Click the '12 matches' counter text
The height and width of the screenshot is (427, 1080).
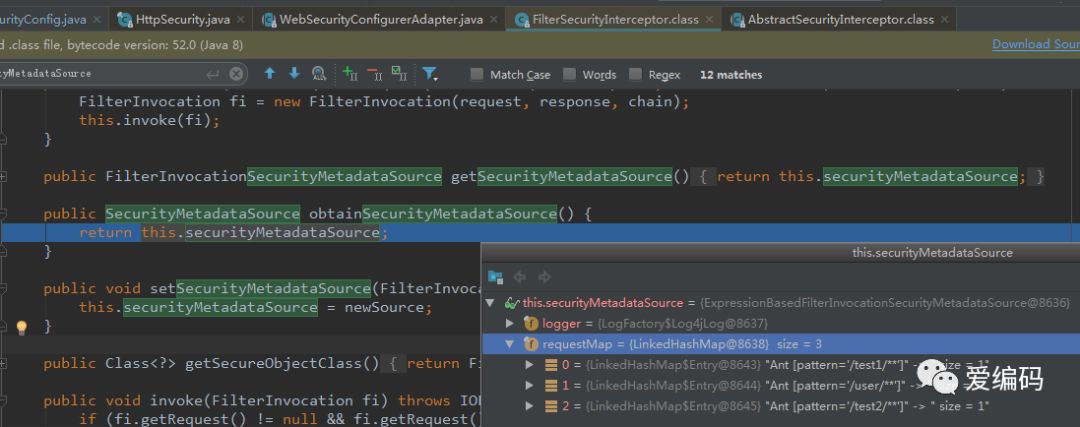pos(731,74)
